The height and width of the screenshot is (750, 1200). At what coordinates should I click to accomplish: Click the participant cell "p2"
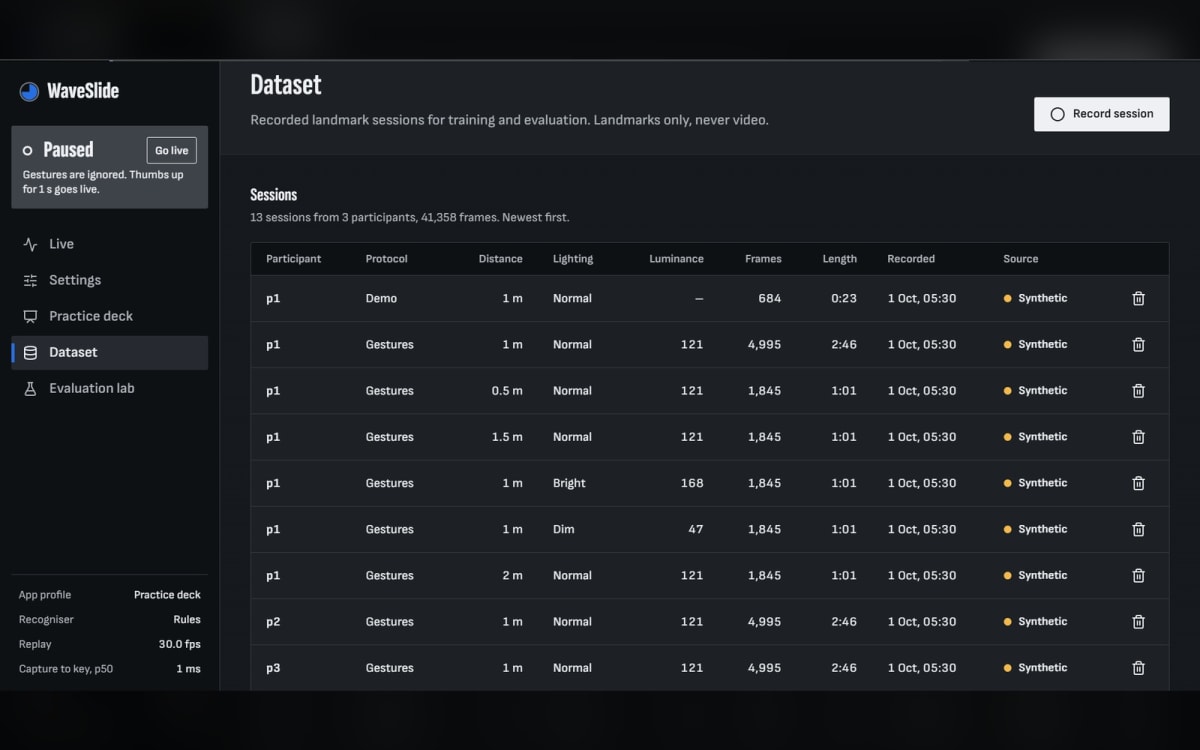[273, 622]
